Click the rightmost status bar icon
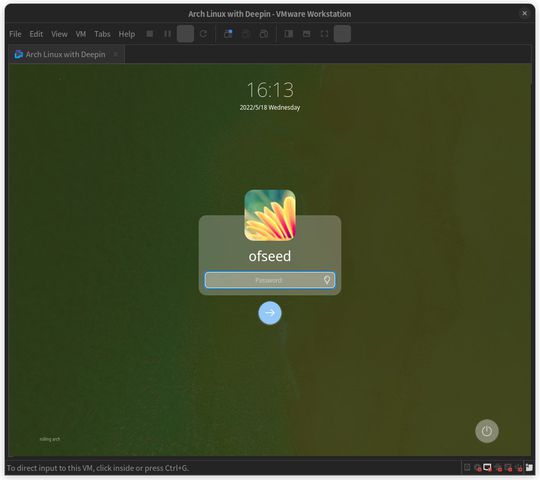The width and height of the screenshot is (540, 480). point(529,467)
